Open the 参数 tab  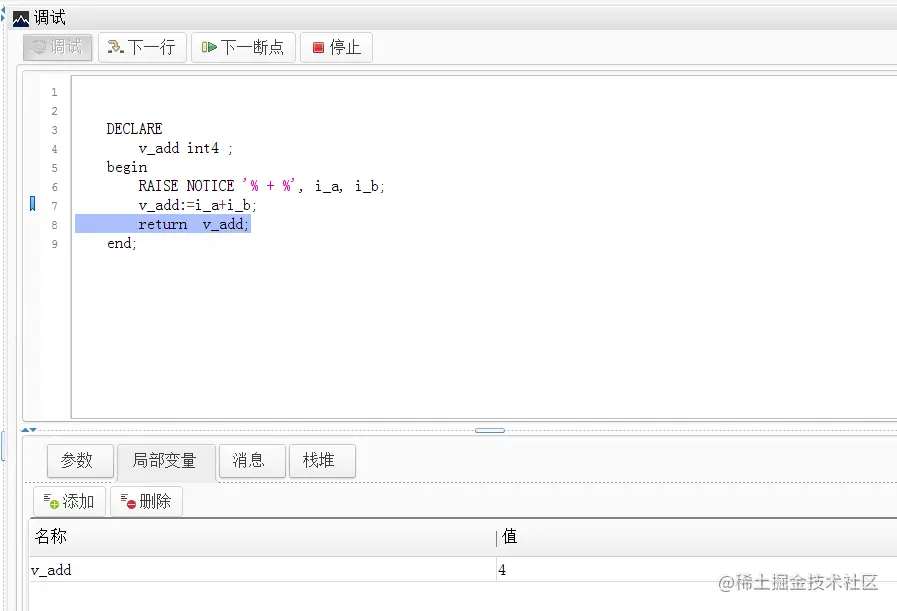(x=80, y=461)
